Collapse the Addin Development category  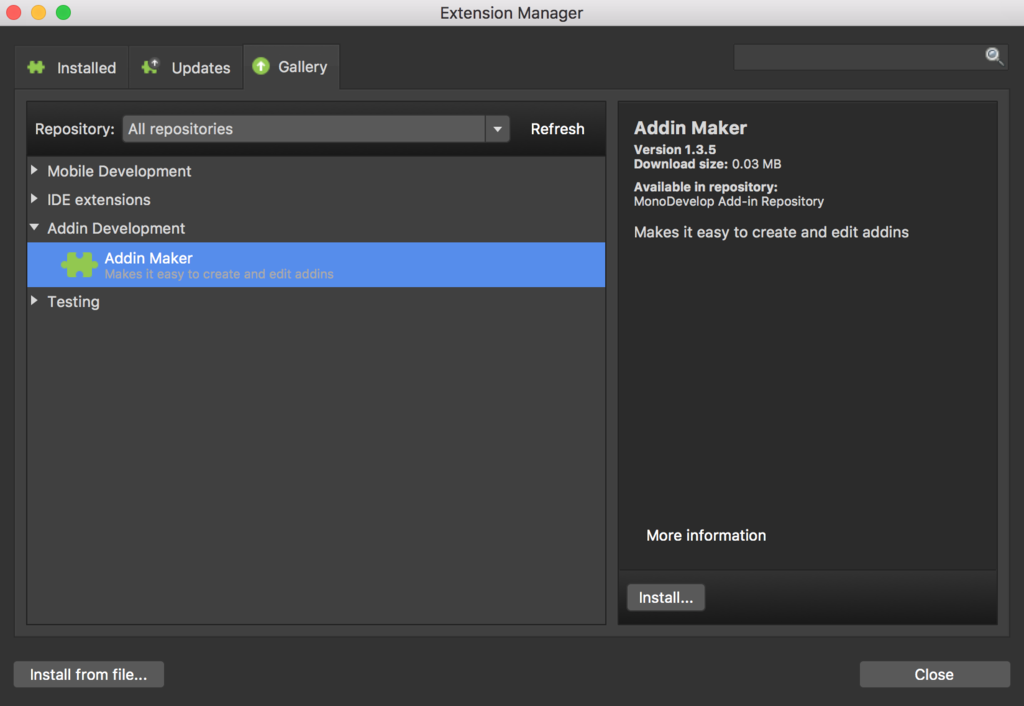[x=34, y=227]
